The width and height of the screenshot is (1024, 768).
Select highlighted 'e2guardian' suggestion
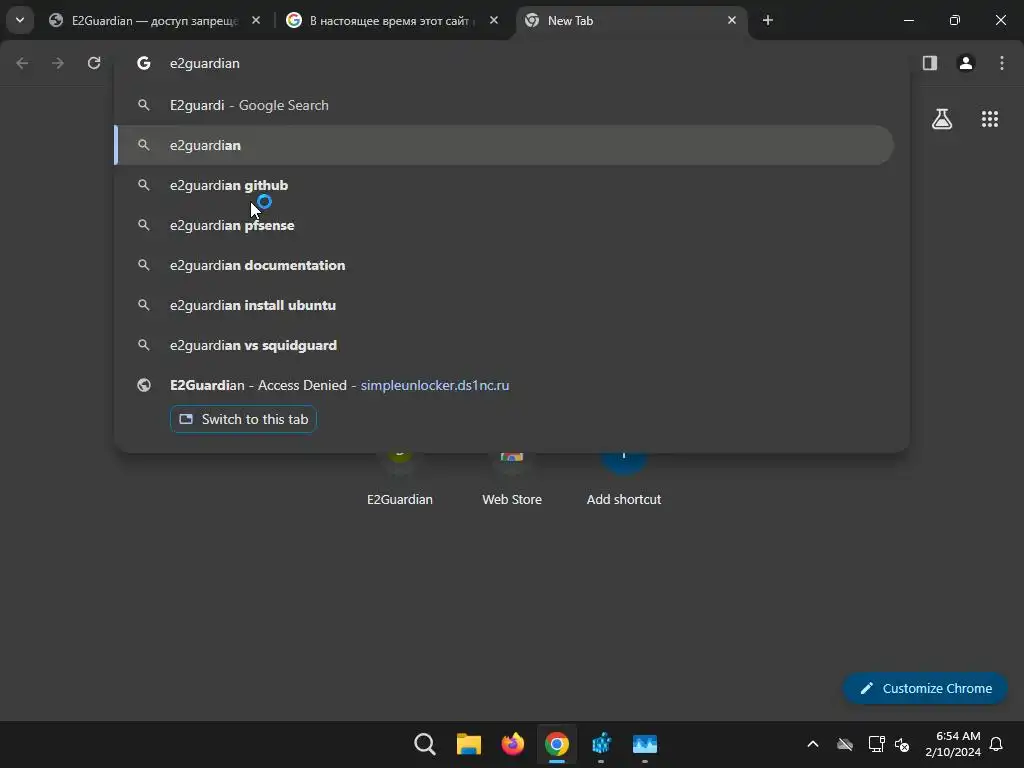coord(504,145)
